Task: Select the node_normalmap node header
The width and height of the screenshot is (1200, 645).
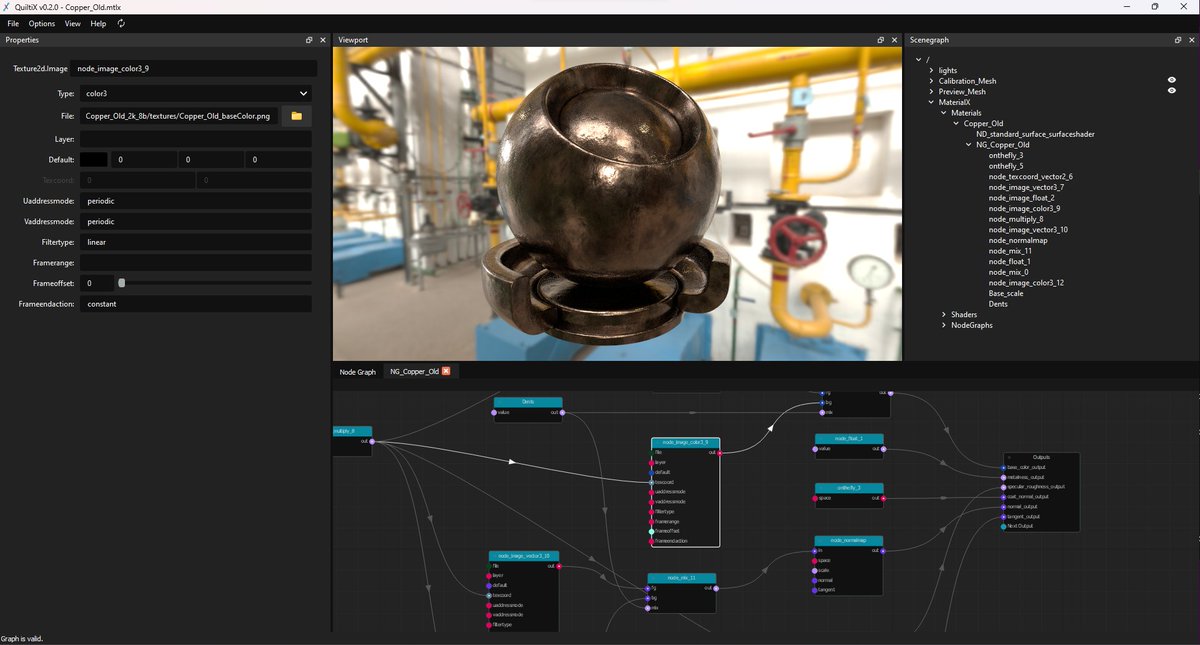Action: pos(849,540)
